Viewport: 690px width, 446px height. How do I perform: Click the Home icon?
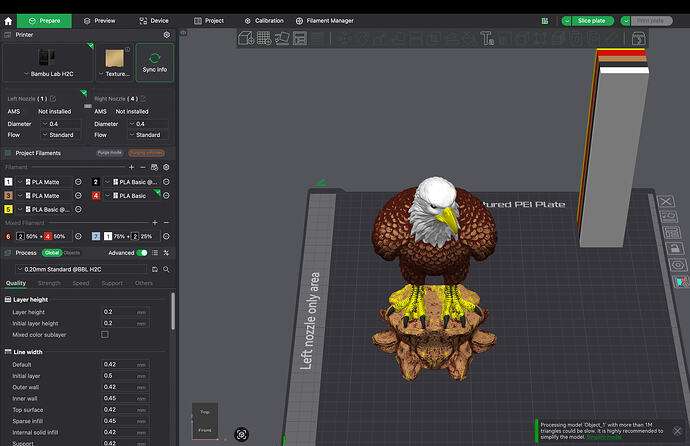(8, 21)
